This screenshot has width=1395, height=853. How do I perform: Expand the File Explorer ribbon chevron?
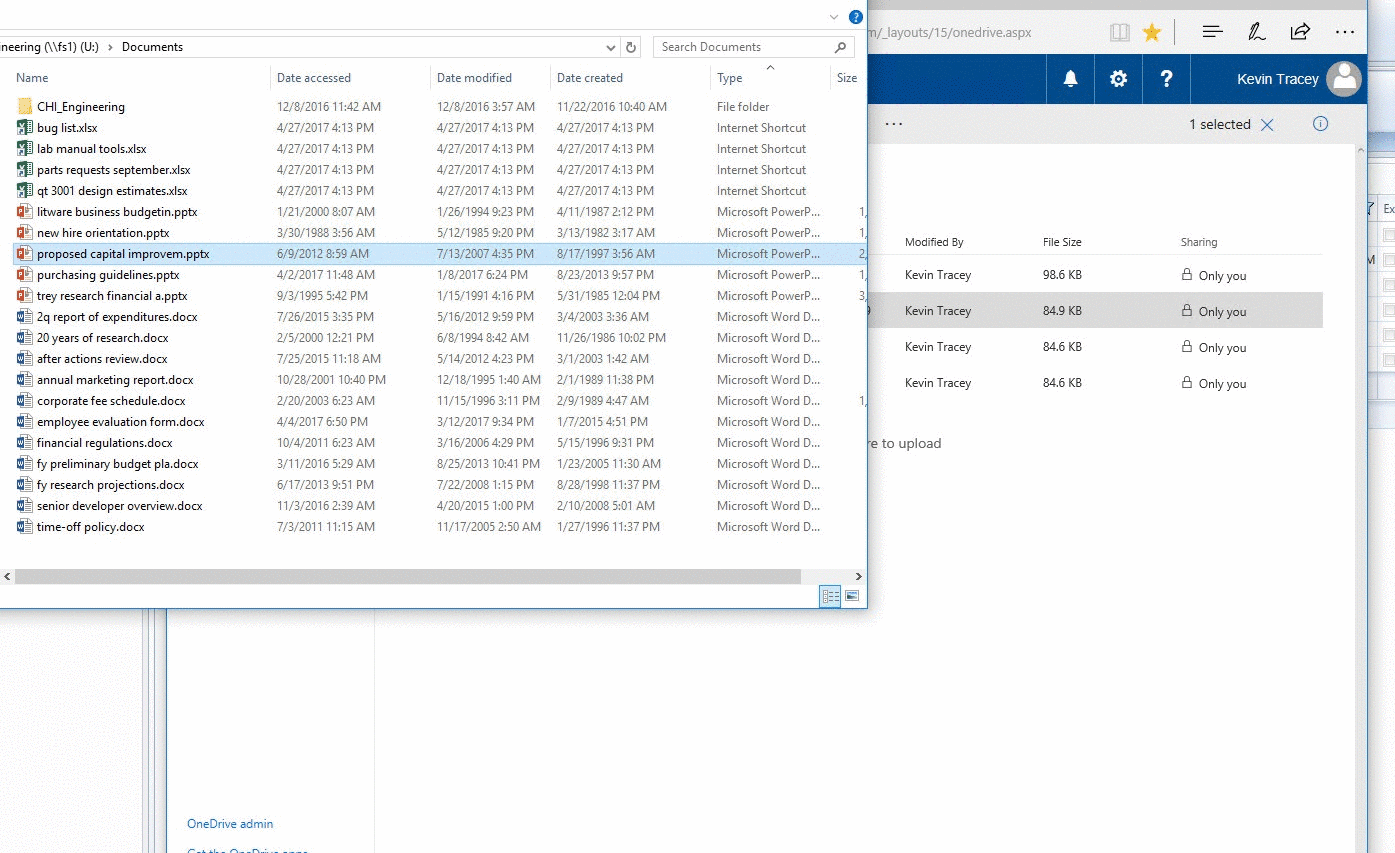click(834, 17)
